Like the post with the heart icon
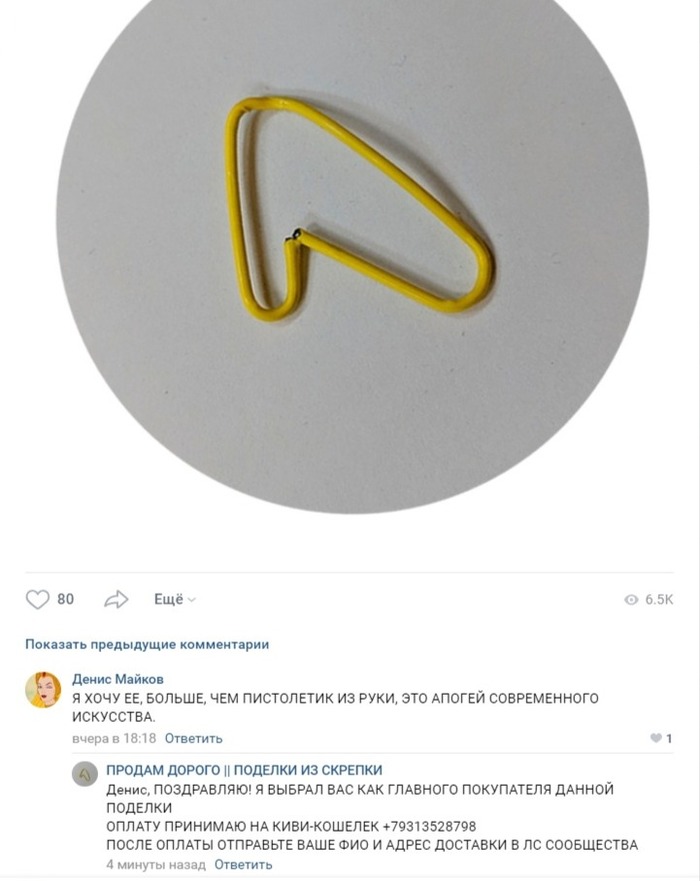 coord(37,600)
